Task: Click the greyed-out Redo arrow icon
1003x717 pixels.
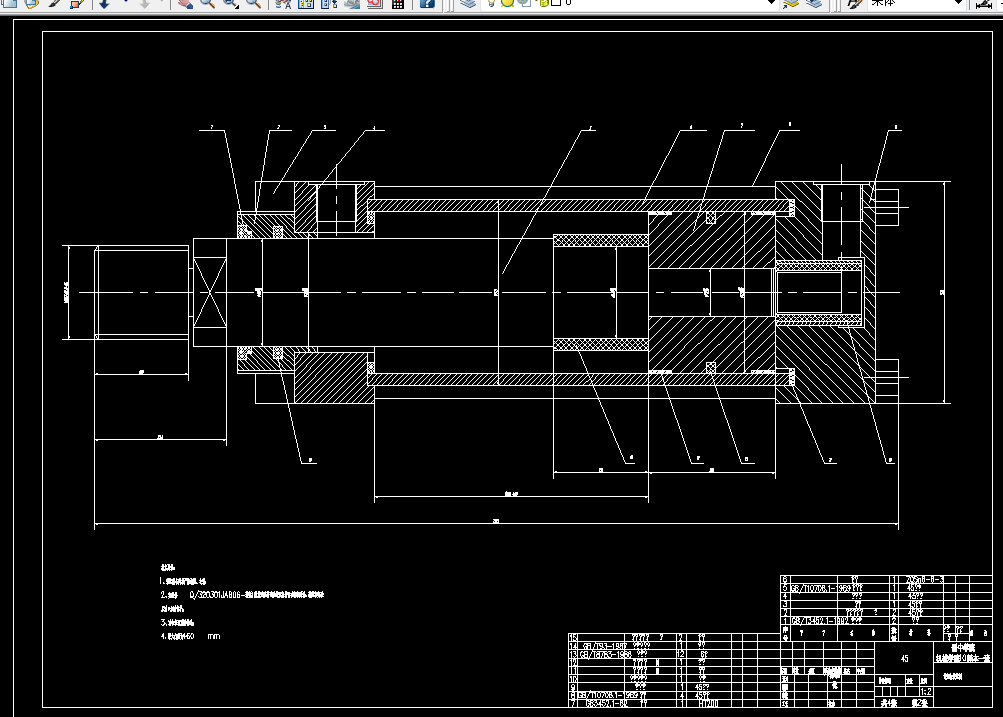Action: [x=145, y=3]
